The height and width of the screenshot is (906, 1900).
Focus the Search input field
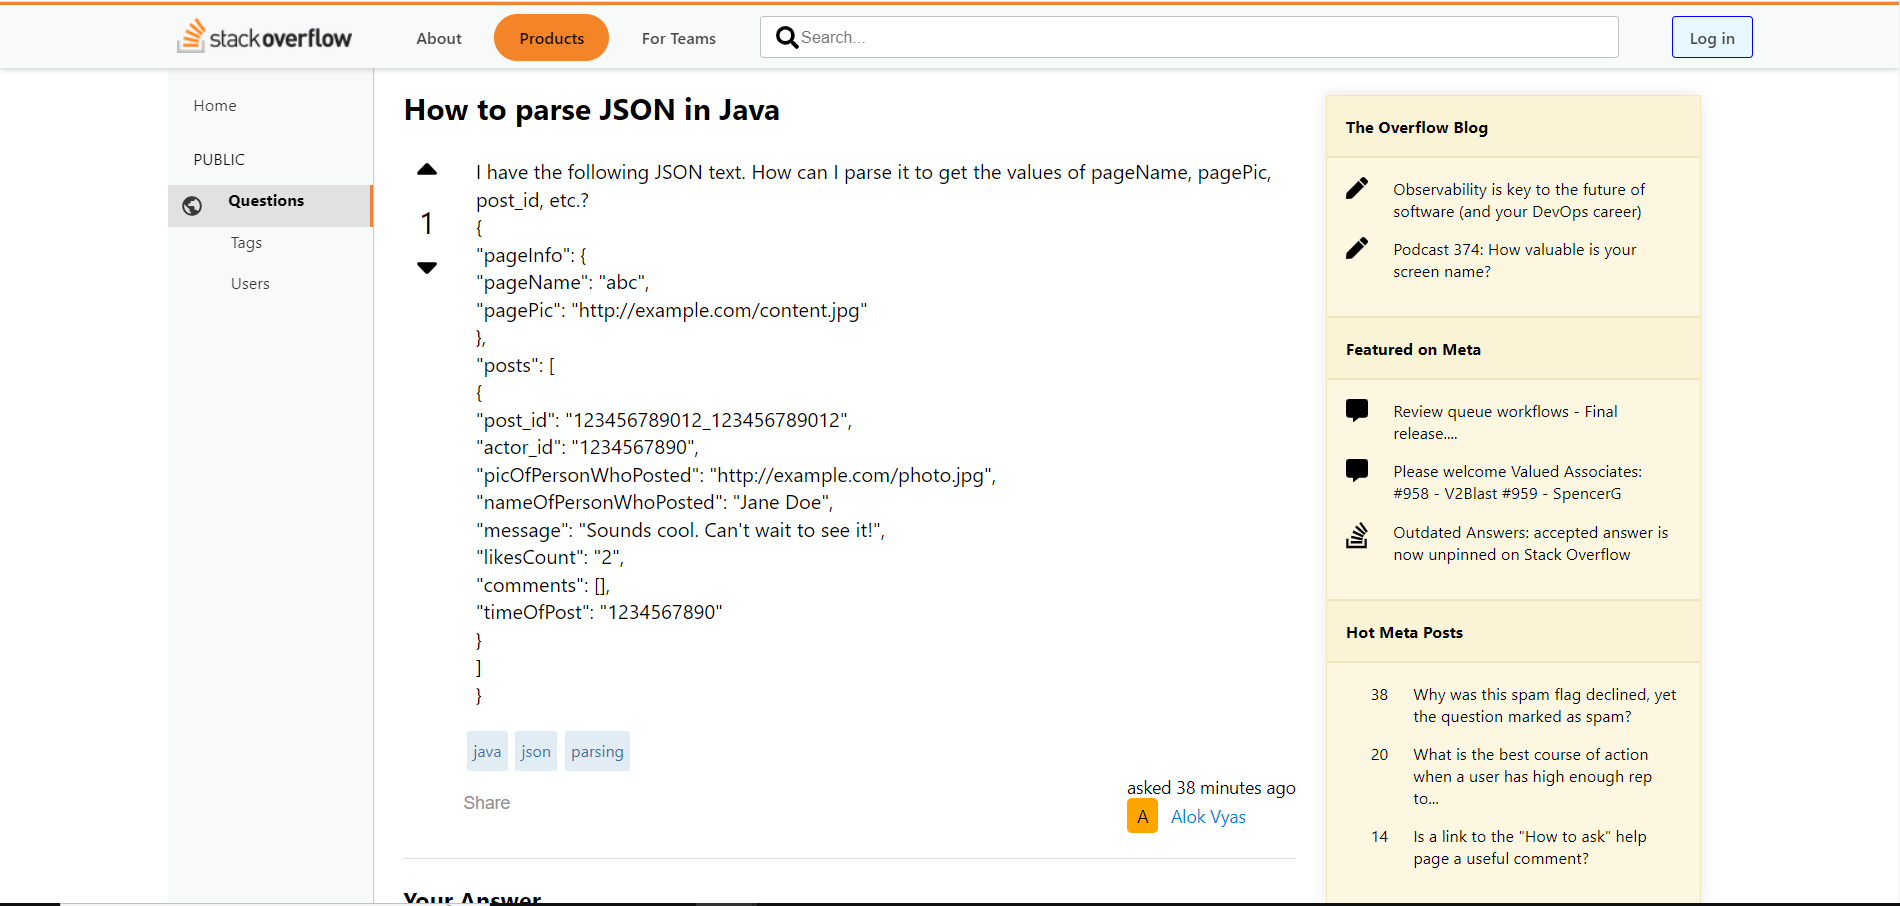point(1200,38)
